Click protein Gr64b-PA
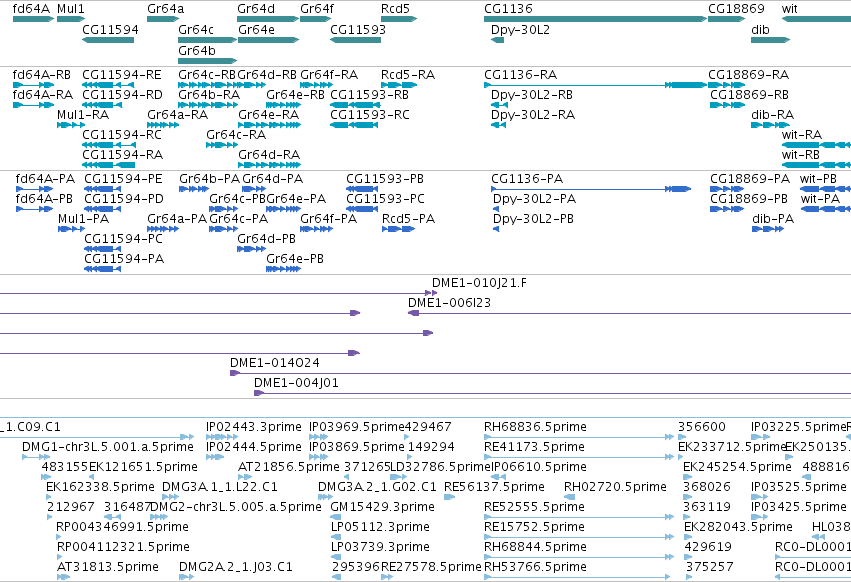 tap(209, 179)
